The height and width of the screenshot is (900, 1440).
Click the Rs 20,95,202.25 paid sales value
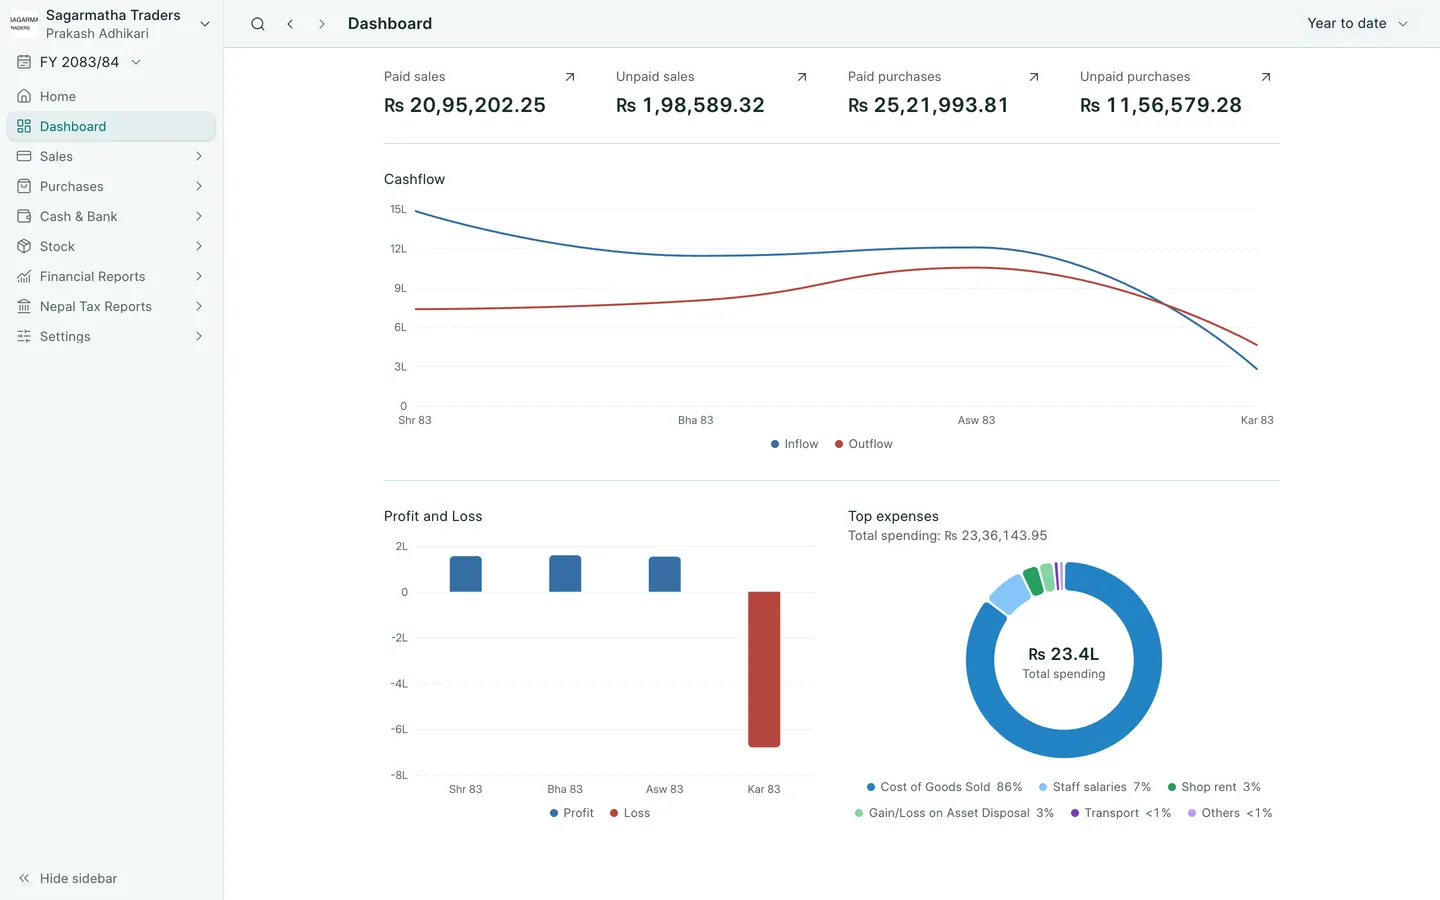coord(465,105)
